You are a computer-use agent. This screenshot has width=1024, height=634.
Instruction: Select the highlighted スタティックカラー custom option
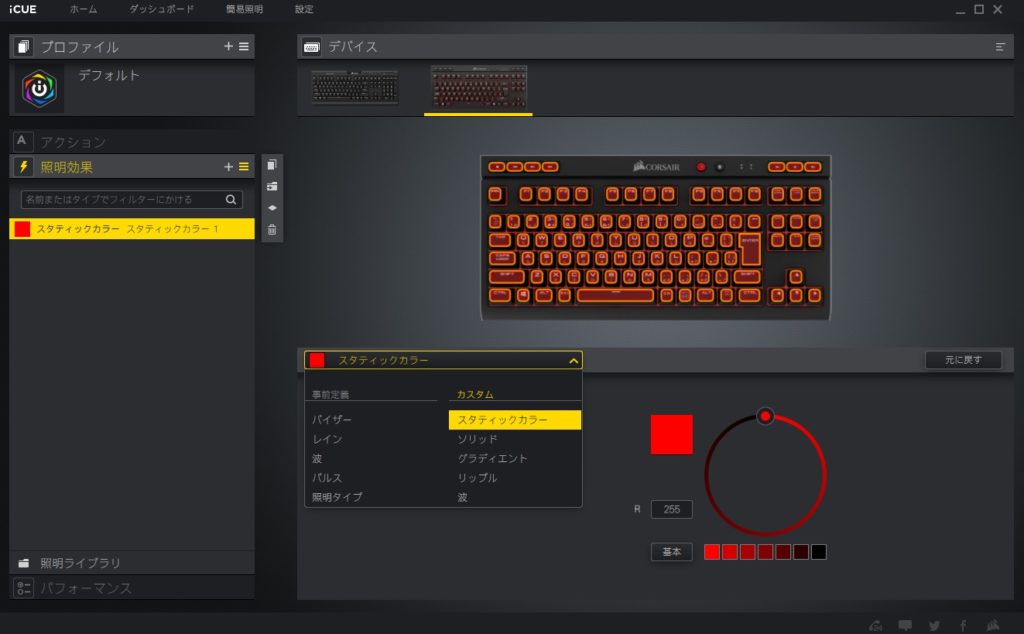coord(515,420)
